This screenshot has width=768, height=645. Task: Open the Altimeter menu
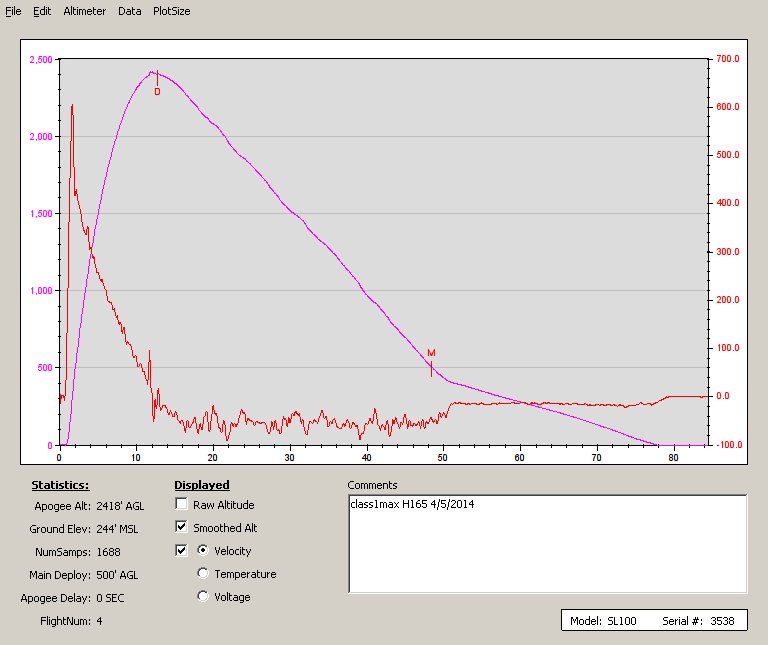pos(83,11)
